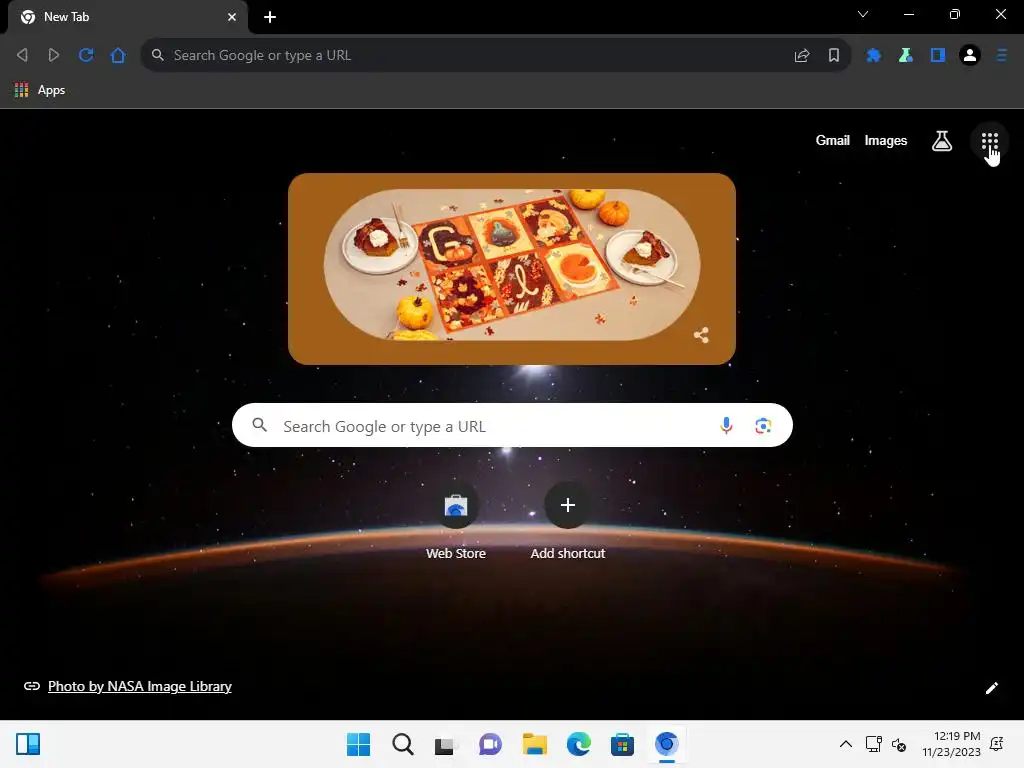This screenshot has width=1024, height=768.
Task: Open Apps from the bookmarks bar
Action: point(40,90)
